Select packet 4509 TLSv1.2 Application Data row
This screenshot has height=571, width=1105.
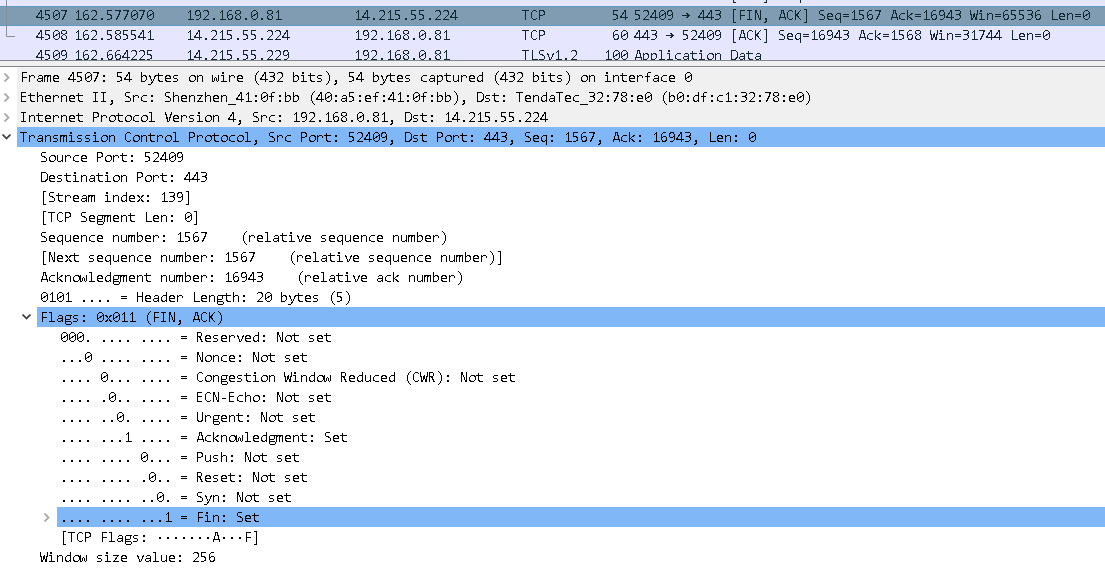(x=400, y=55)
